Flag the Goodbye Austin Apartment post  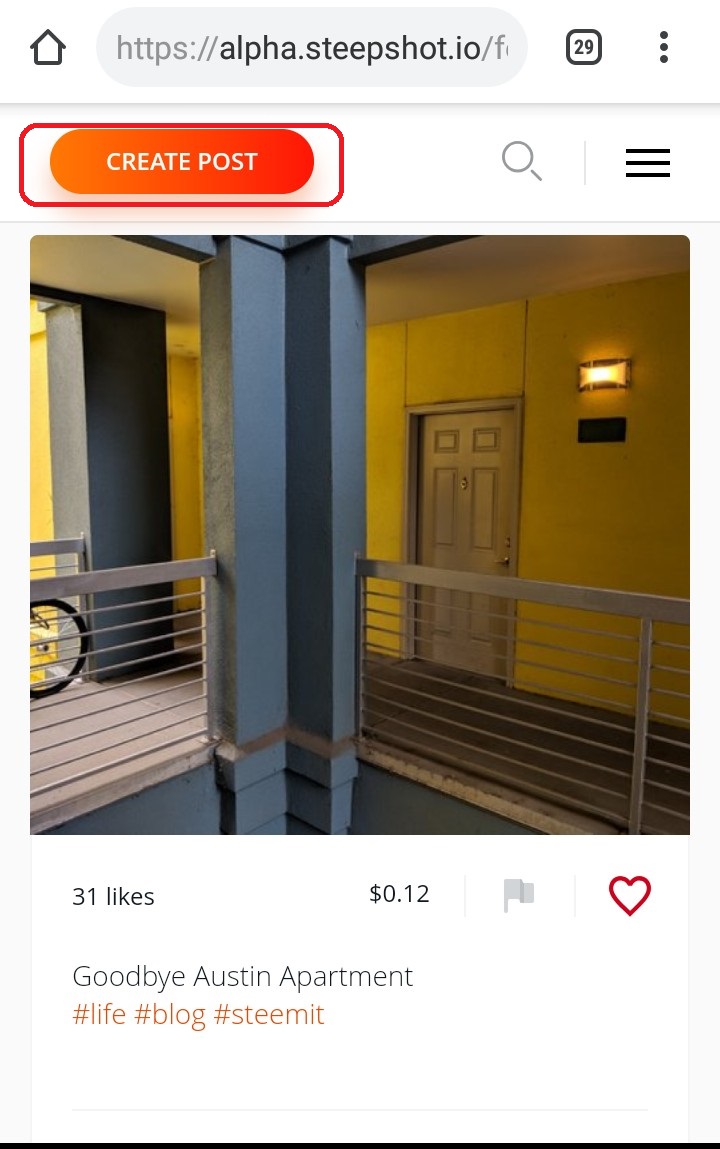pyautogui.click(x=519, y=895)
